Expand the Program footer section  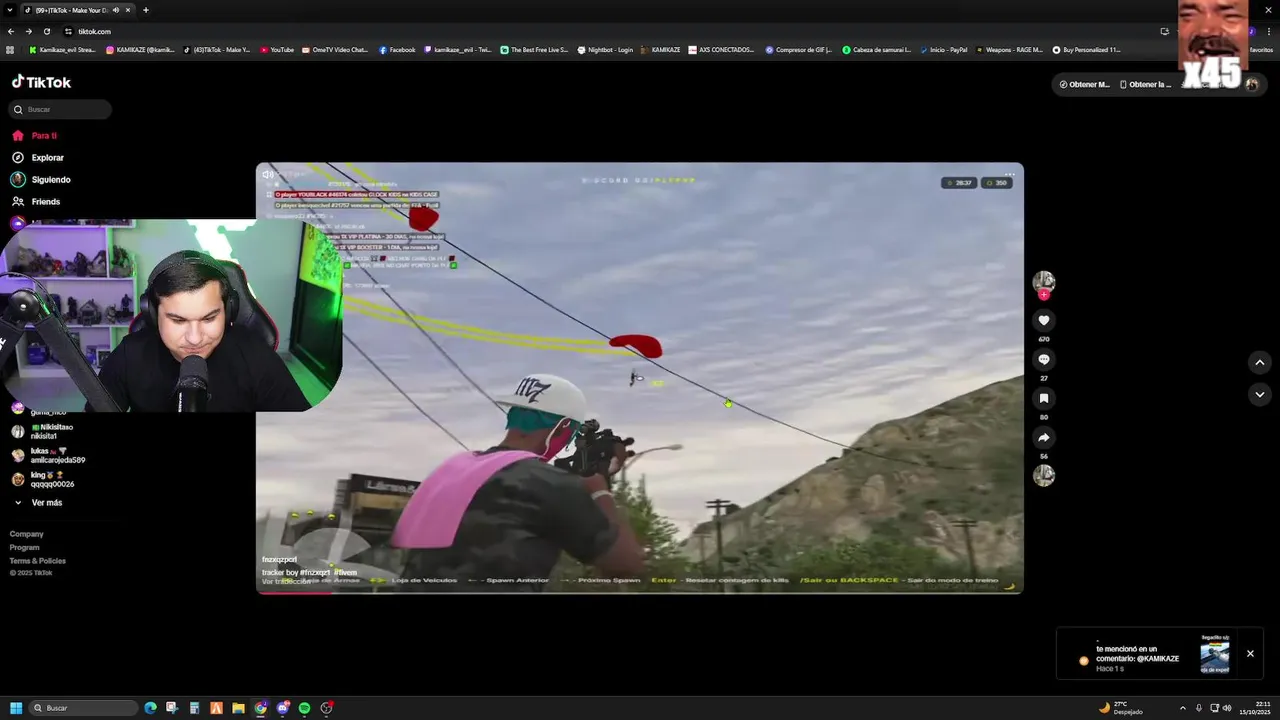click(25, 547)
